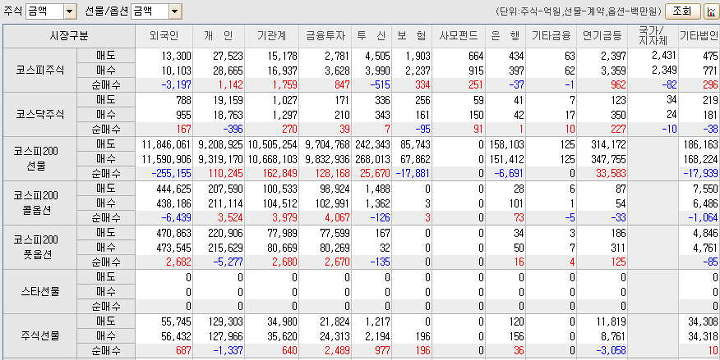720x360 pixels.
Task: Click the chart icon next to 조회
Action: pyautogui.click(x=711, y=11)
